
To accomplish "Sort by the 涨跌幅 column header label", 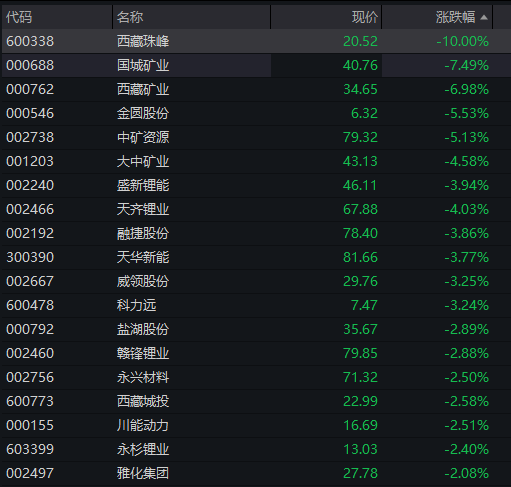I will 455,17.
